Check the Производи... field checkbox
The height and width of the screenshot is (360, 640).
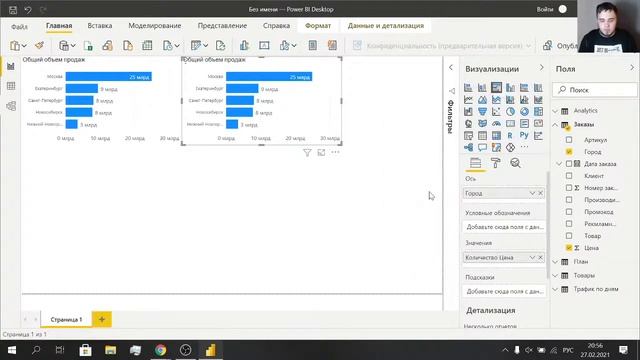click(x=569, y=200)
